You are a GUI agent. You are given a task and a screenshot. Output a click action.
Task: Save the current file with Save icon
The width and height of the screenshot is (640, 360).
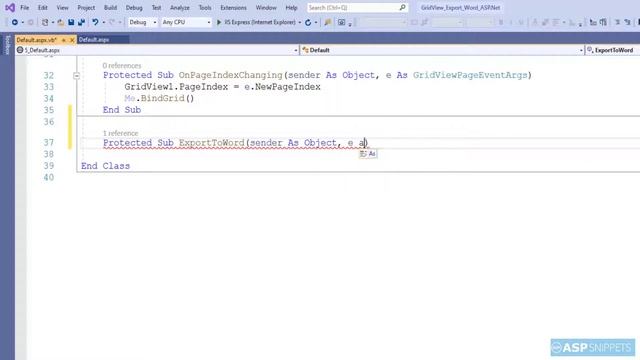tap(71, 22)
